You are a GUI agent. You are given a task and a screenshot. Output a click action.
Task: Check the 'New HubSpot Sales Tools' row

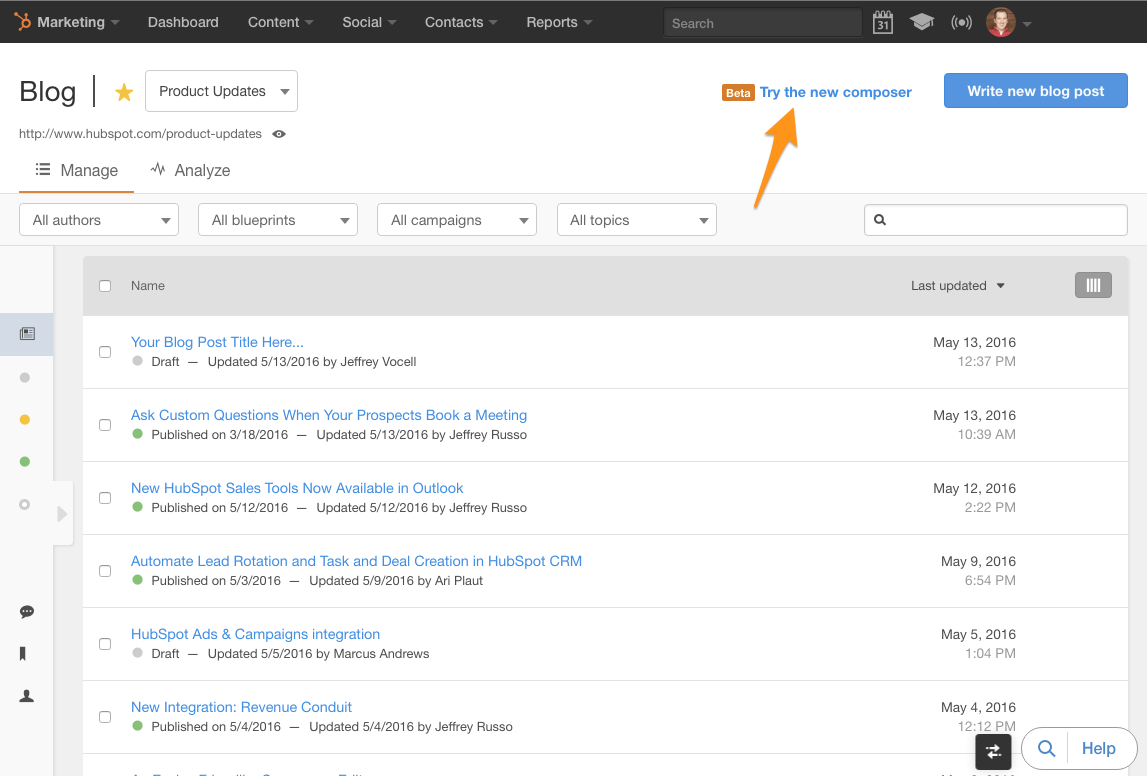click(105, 498)
